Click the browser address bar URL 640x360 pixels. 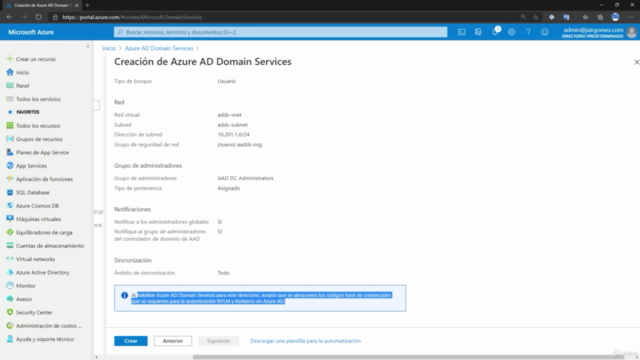pyautogui.click(x=132, y=17)
